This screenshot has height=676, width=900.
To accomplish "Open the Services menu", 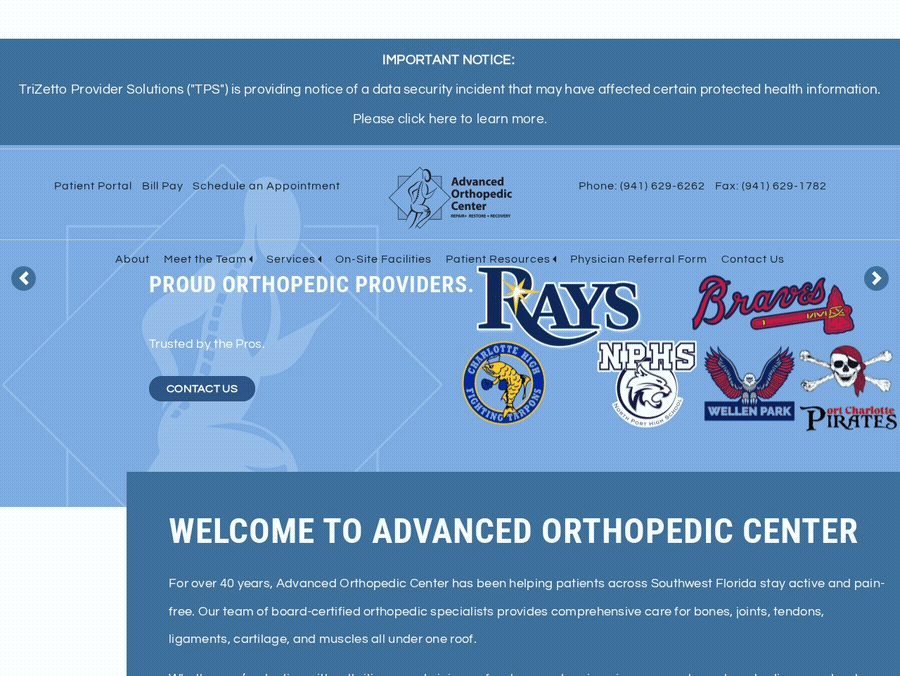I will [x=290, y=259].
